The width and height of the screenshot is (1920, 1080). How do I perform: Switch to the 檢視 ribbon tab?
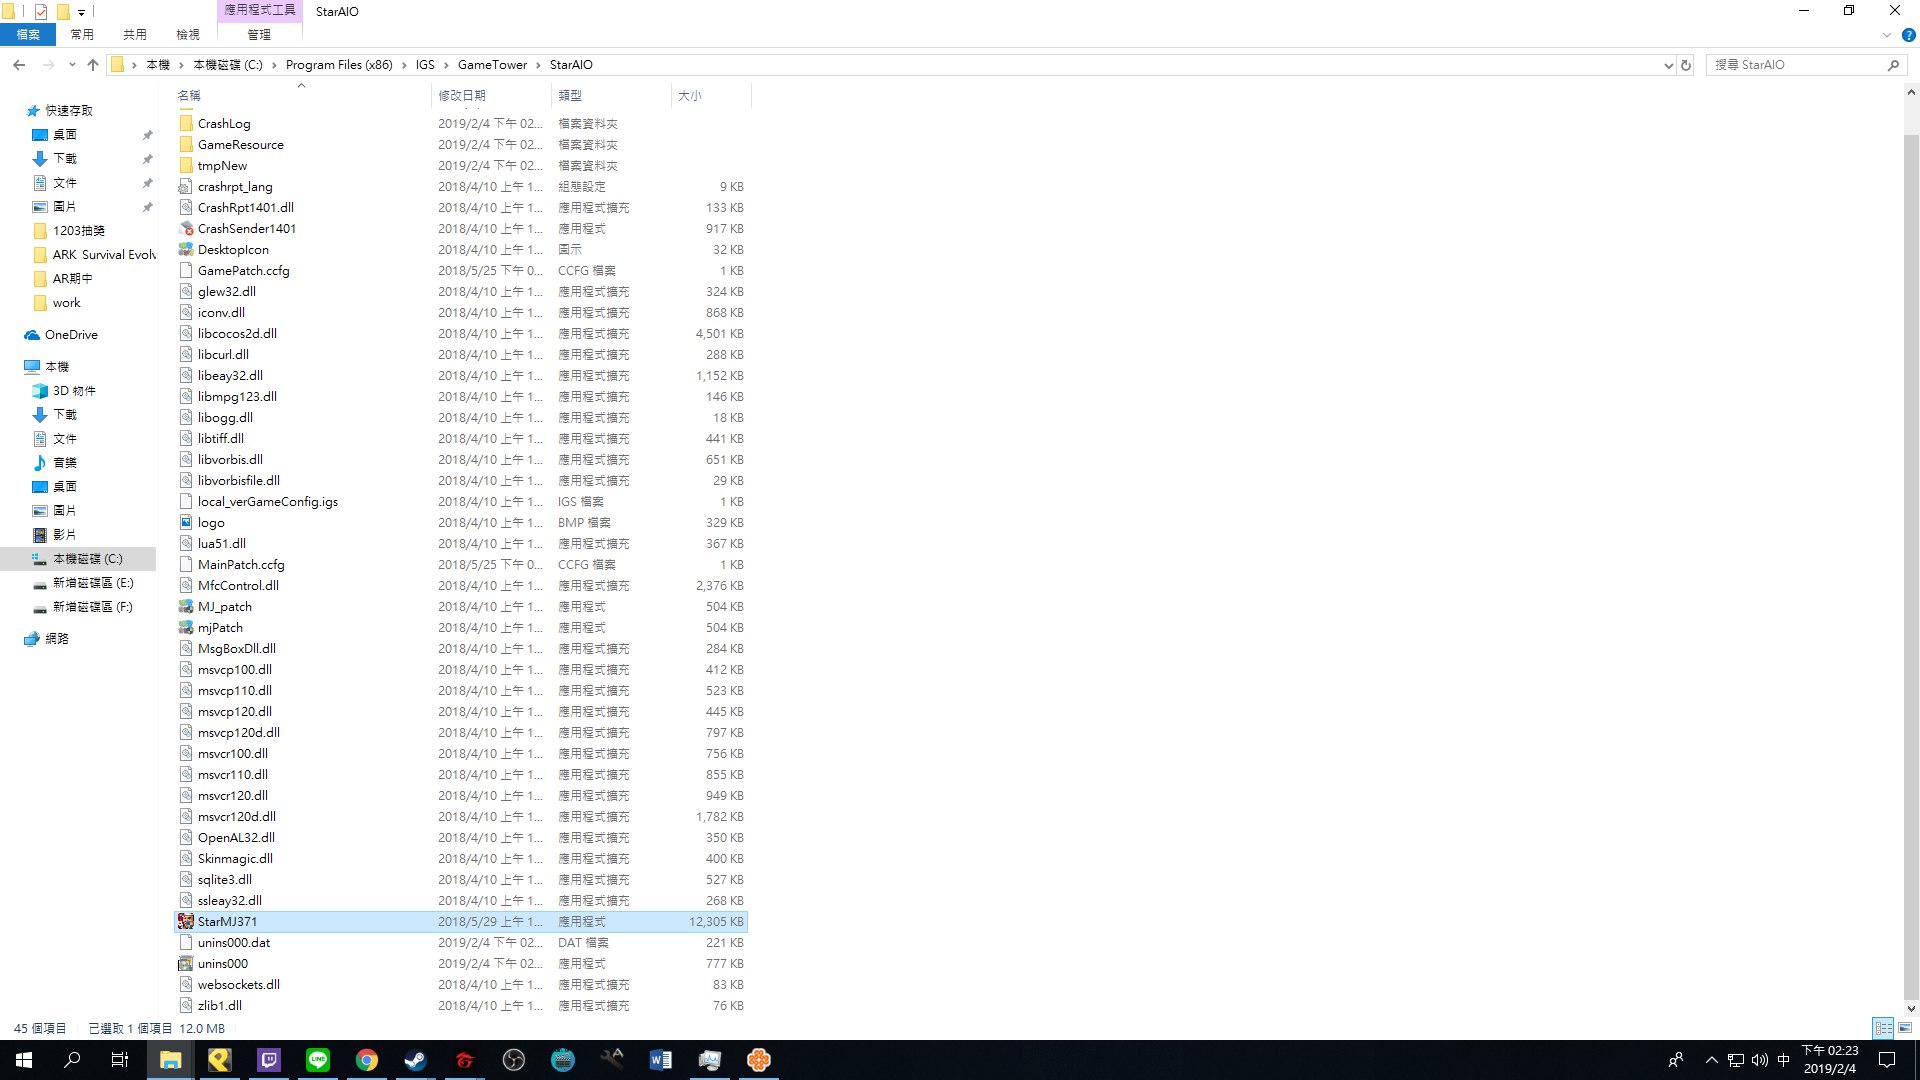click(x=188, y=35)
